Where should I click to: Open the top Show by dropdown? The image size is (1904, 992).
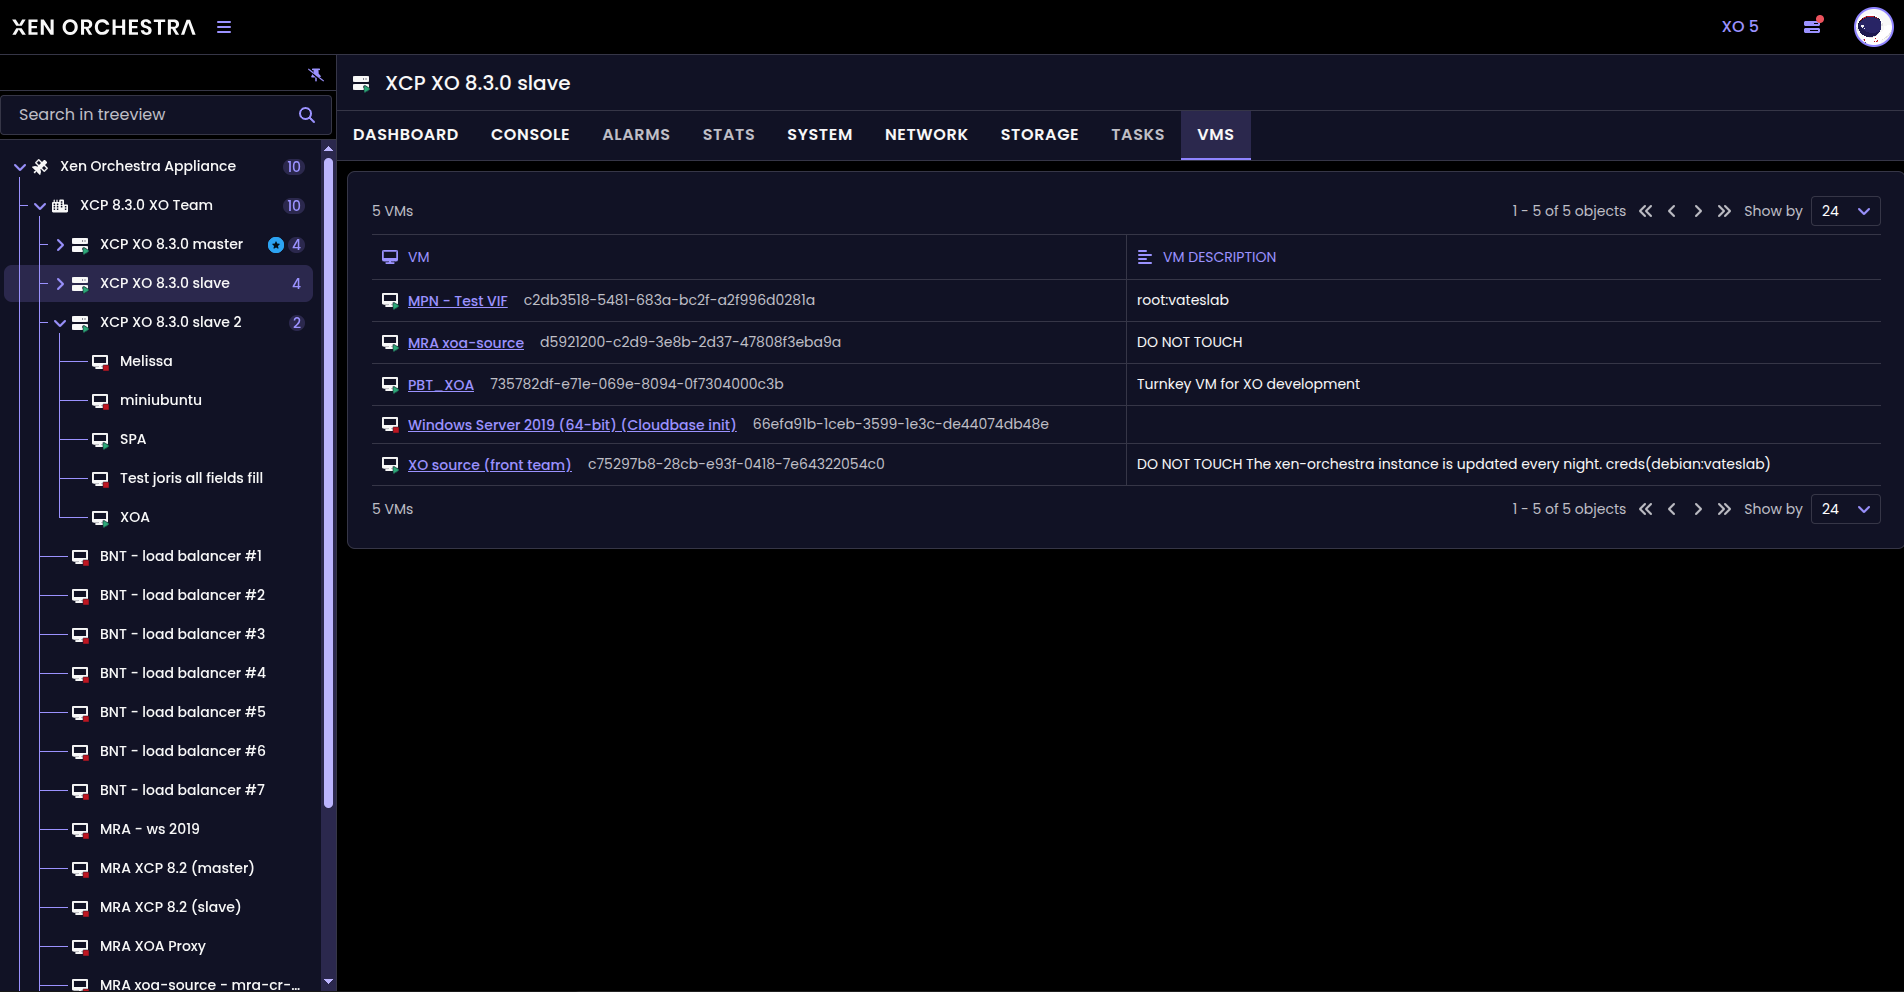tap(1845, 211)
